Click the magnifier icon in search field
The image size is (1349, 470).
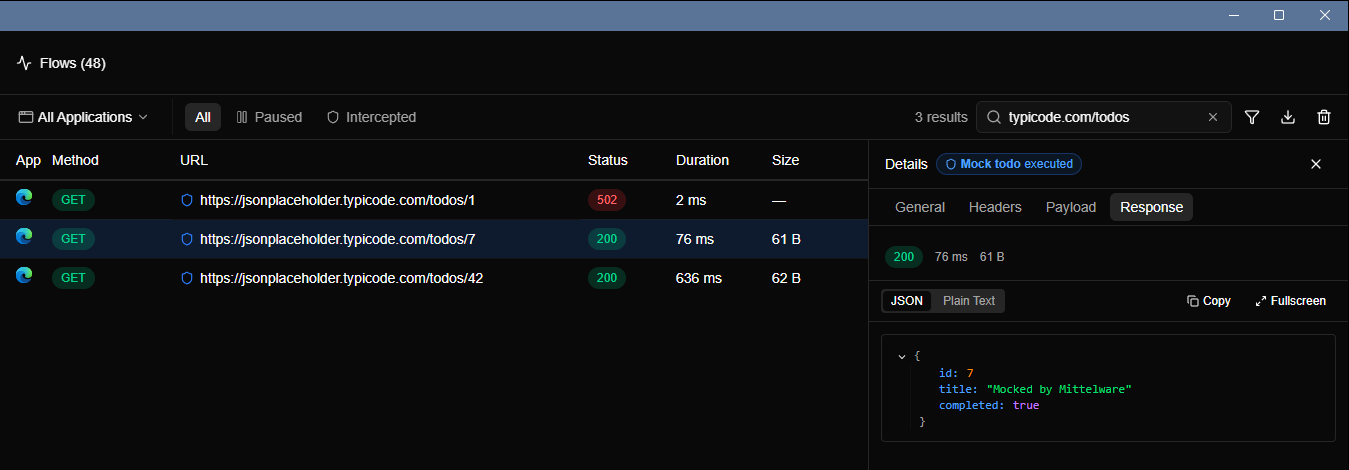point(994,117)
